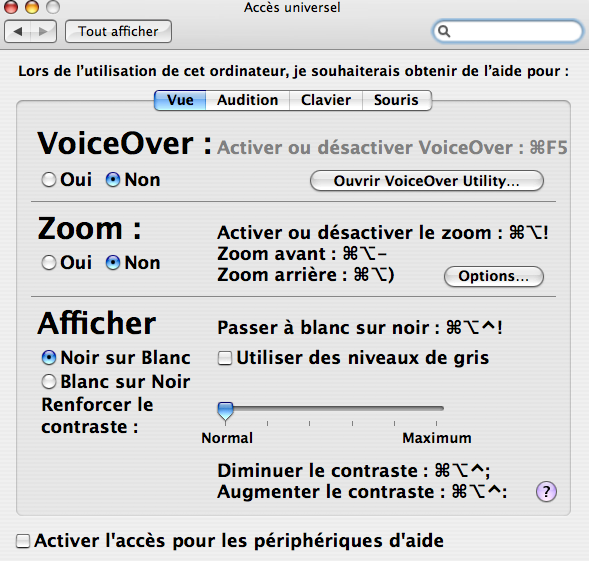589x561 pixels.
Task: Switch to the Audition tab
Action: click(x=248, y=100)
